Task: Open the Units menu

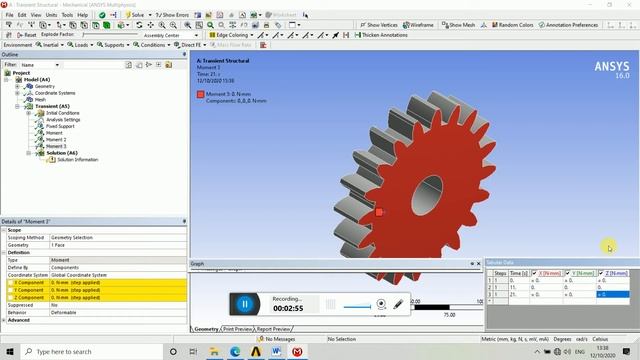Action: (51, 15)
